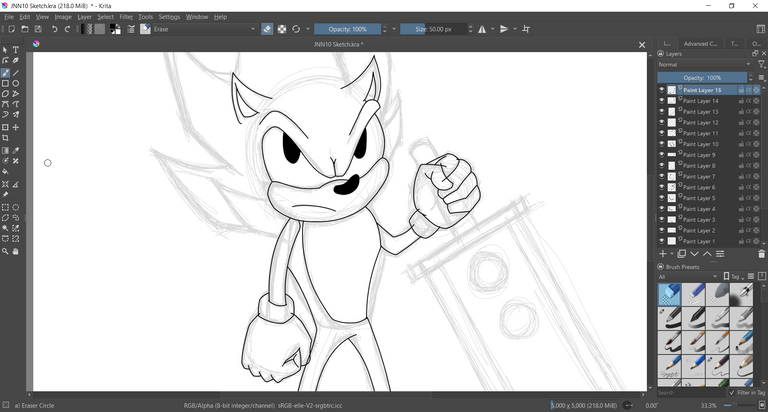This screenshot has width=768, height=412.
Task: Click the Save document icon
Action: (x=38, y=29)
